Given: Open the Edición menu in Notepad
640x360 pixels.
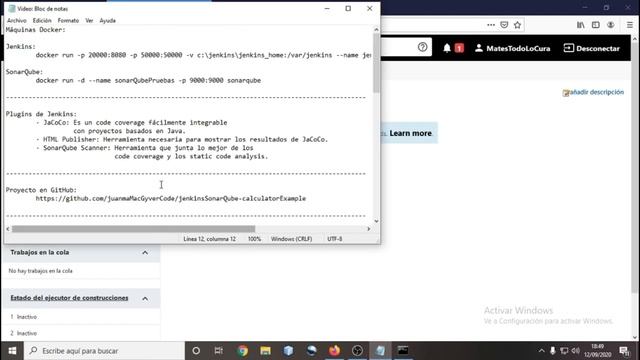Looking at the screenshot, I should (42, 20).
